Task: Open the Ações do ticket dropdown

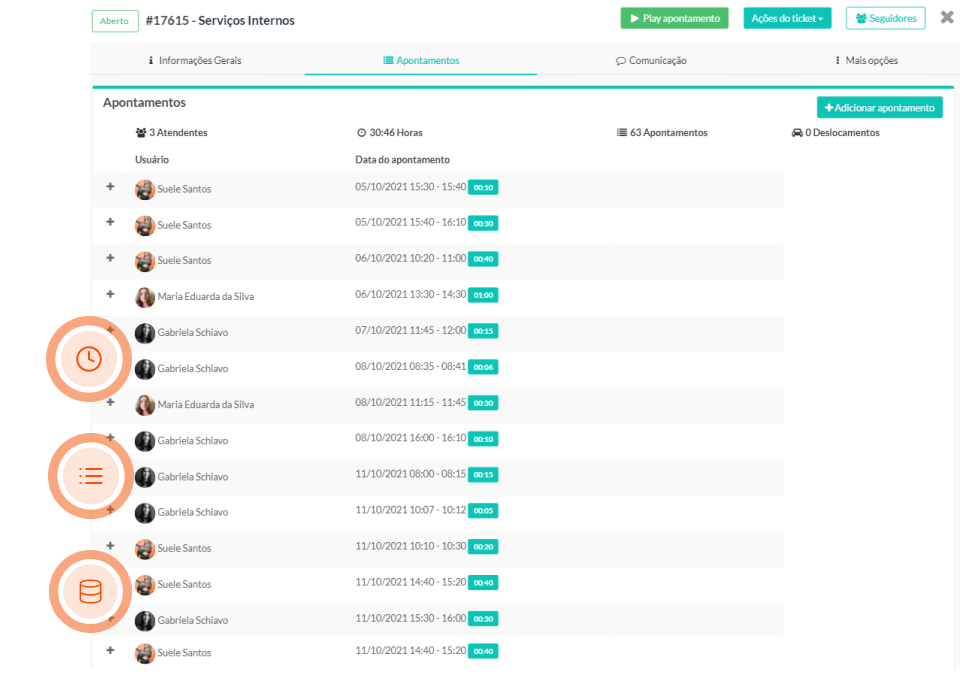Action: [x=787, y=18]
